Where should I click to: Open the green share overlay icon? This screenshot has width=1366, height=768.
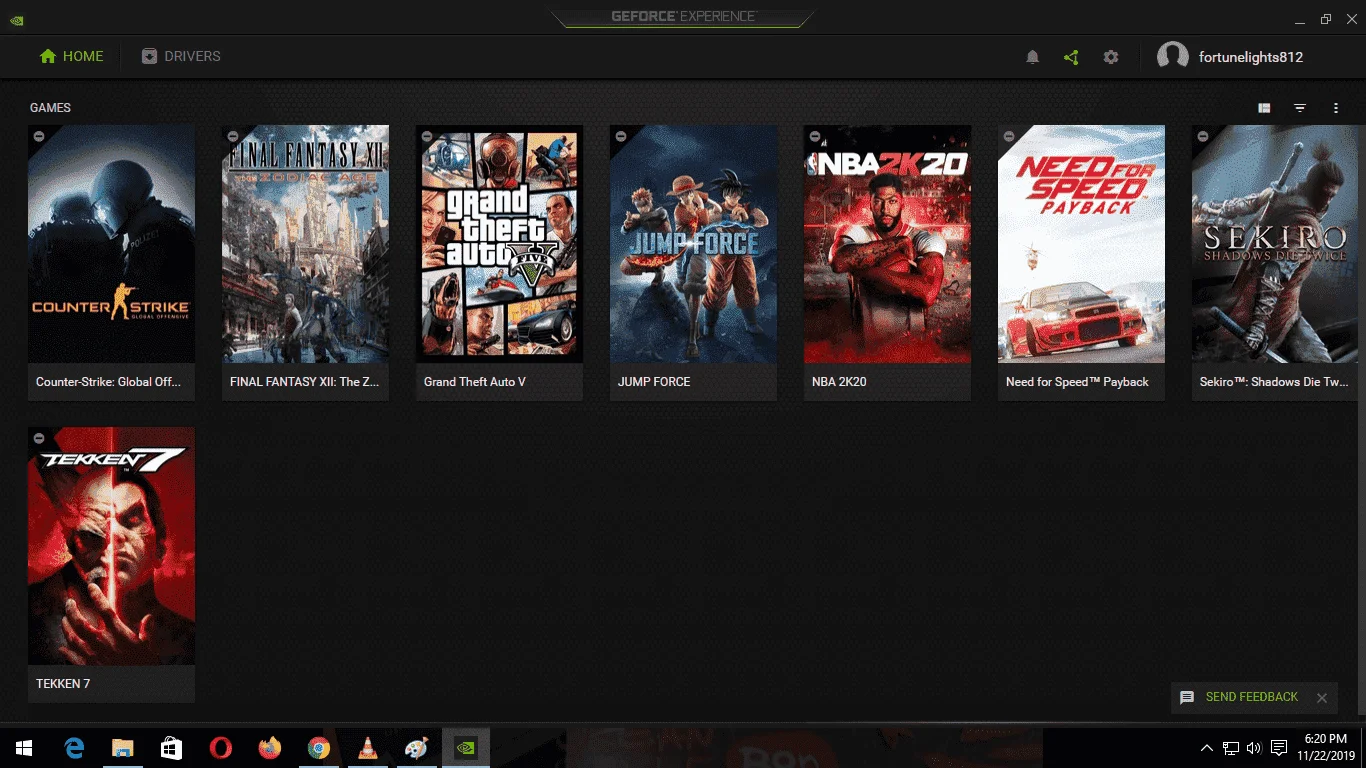tap(1071, 57)
